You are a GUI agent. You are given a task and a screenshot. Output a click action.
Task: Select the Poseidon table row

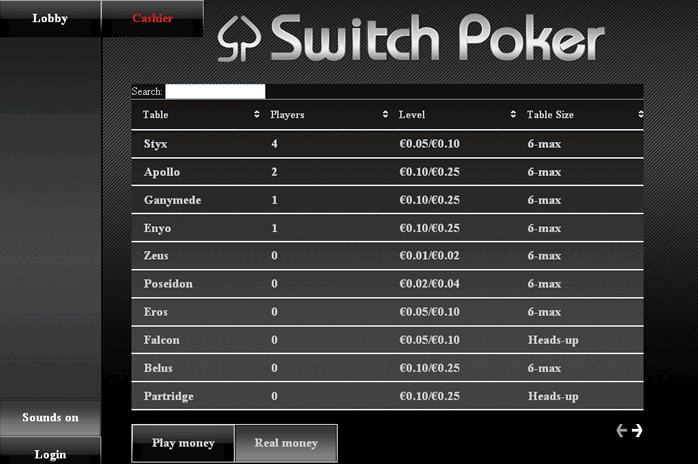click(387, 284)
